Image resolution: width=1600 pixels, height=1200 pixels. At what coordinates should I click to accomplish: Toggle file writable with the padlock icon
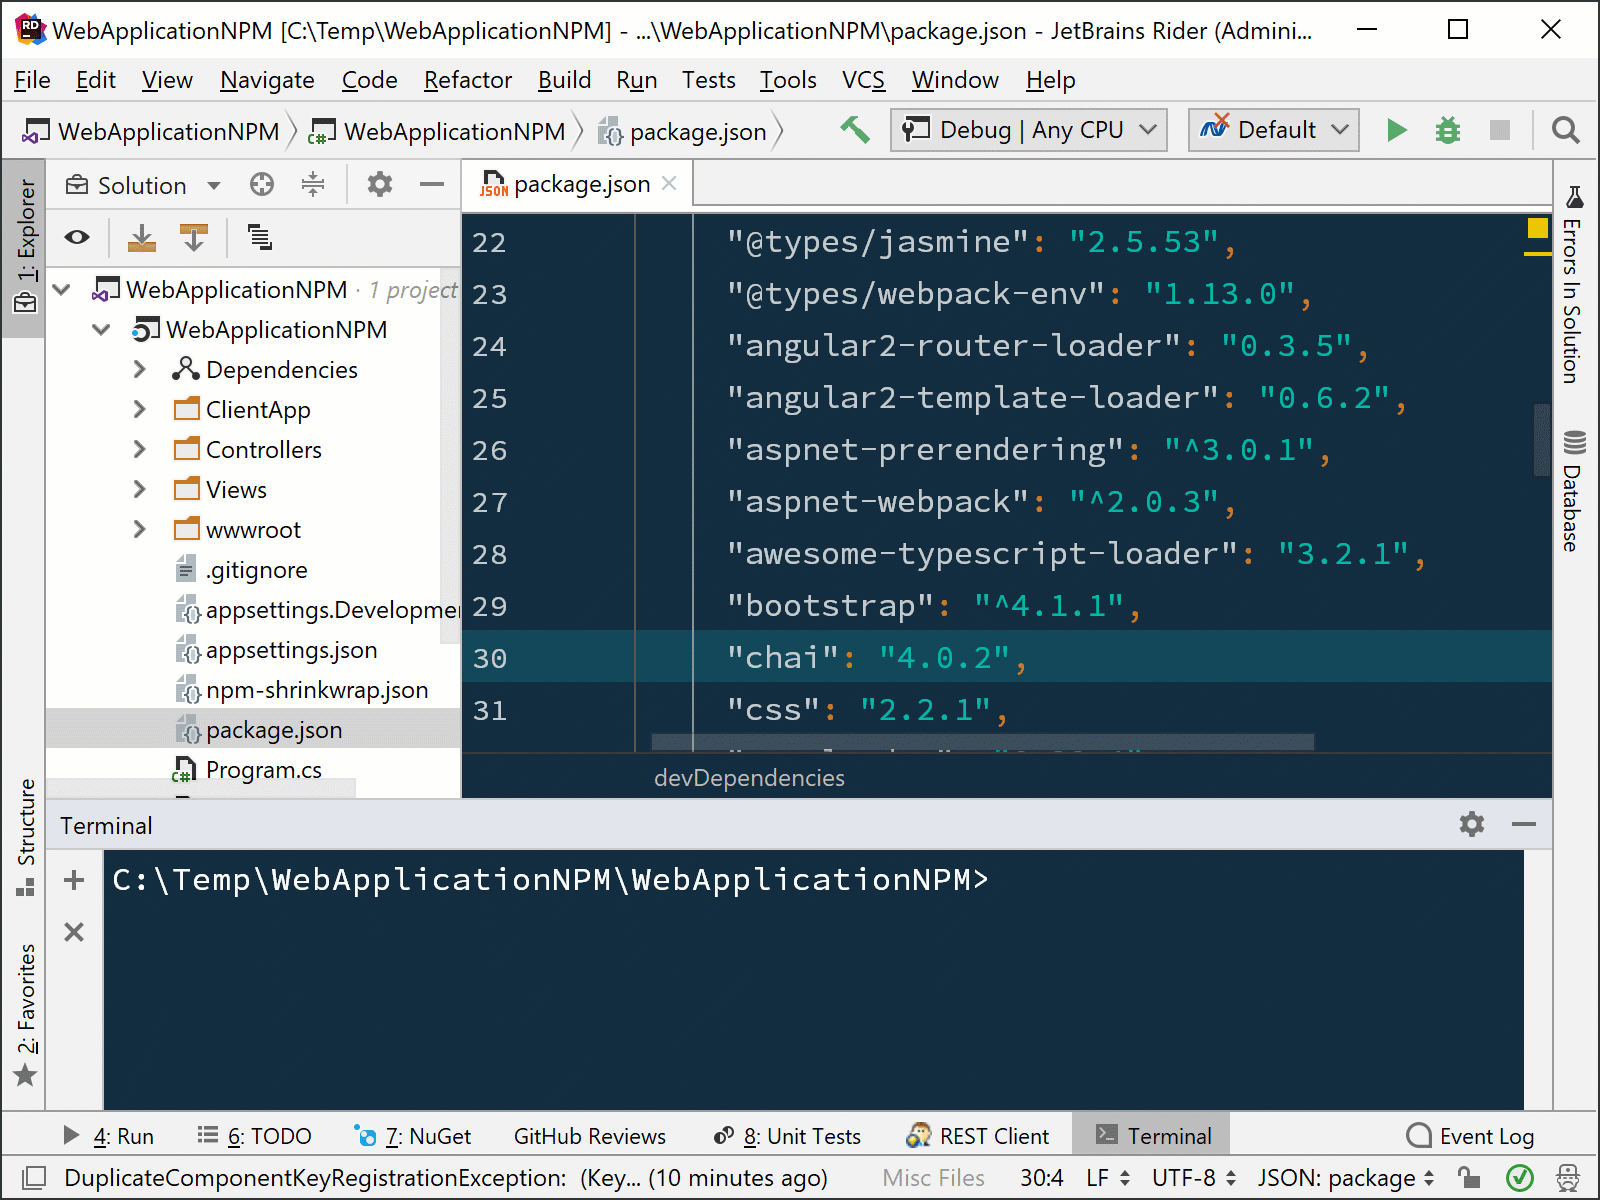coord(1466,1177)
